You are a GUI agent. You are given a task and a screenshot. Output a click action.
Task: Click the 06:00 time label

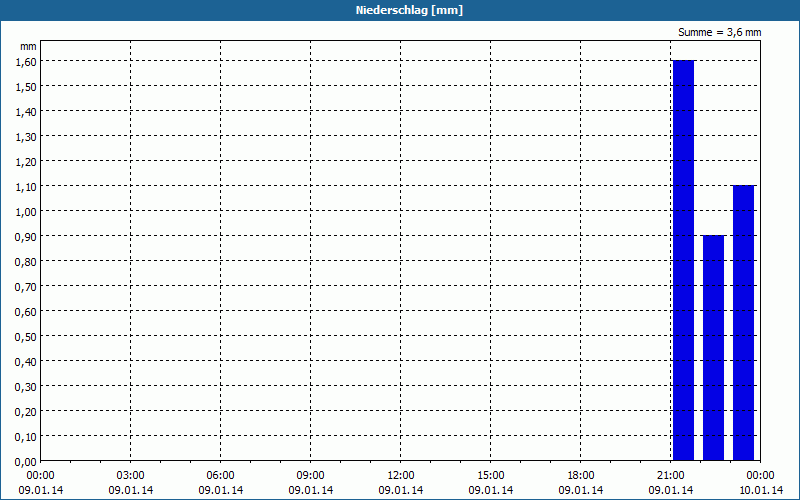220,475
